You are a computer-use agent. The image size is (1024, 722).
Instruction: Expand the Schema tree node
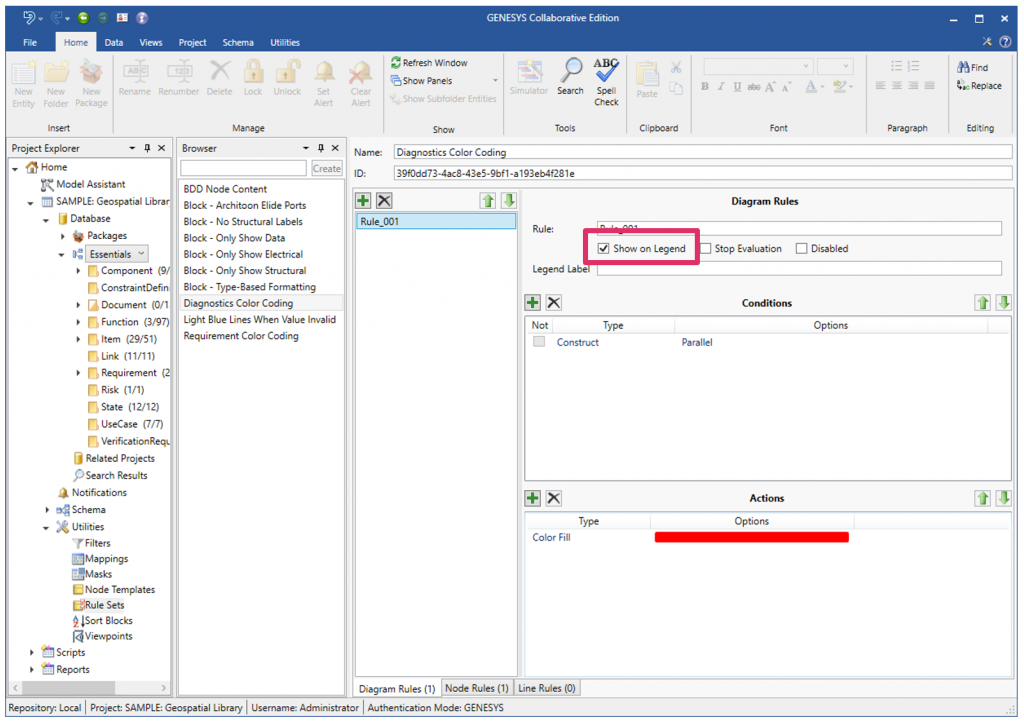tap(47, 509)
